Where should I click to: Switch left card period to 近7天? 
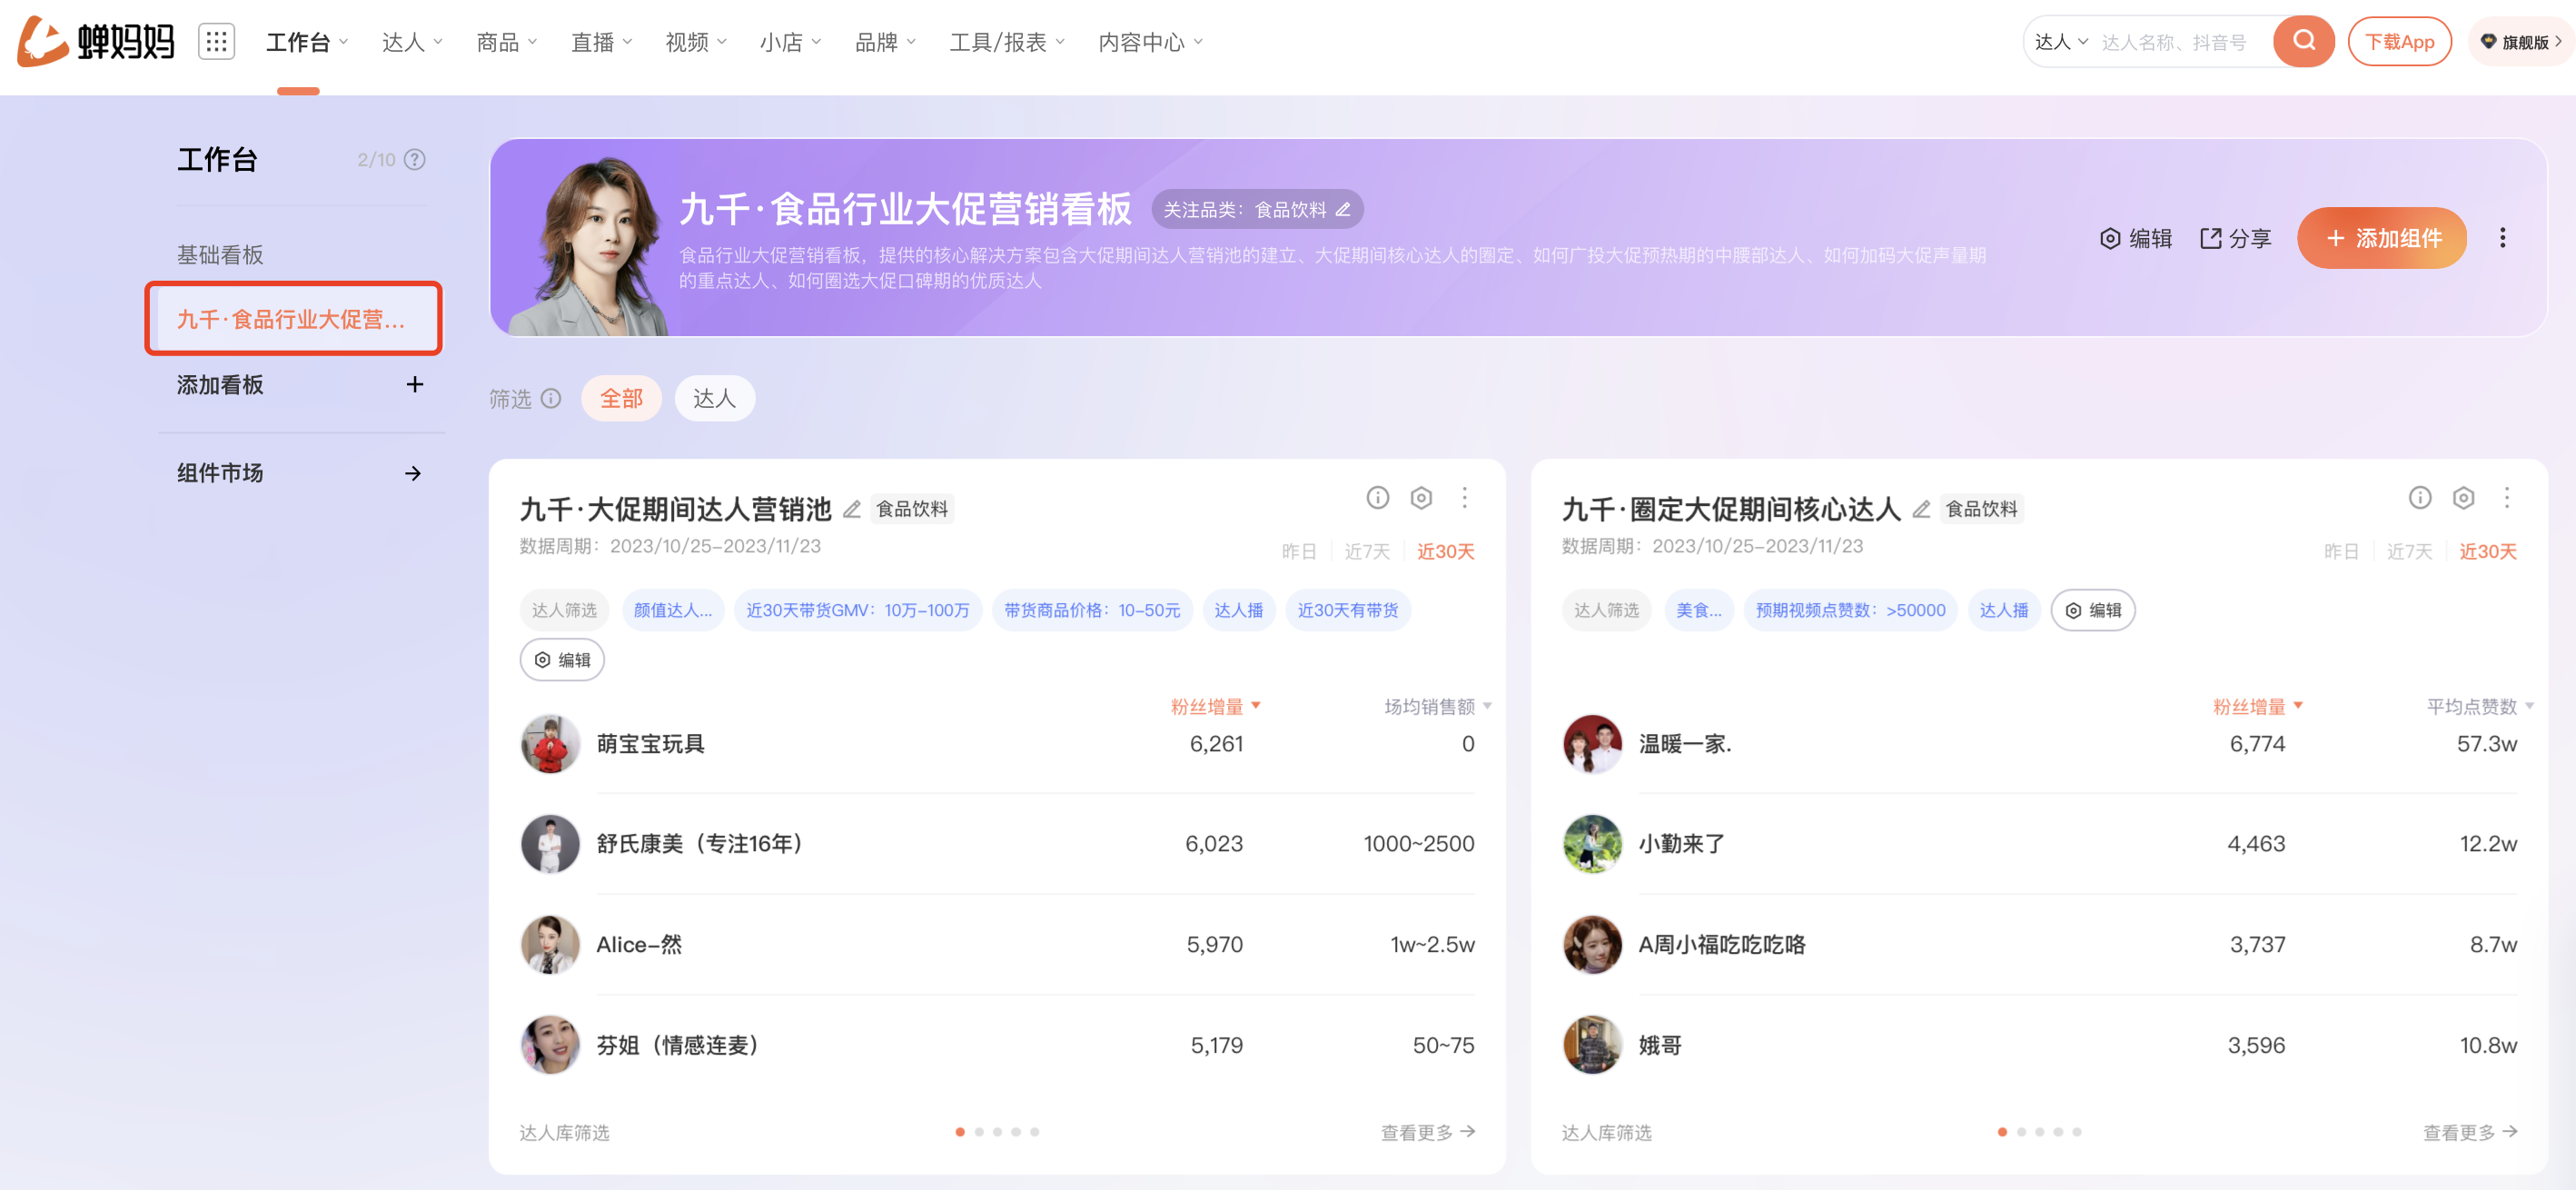1367,552
